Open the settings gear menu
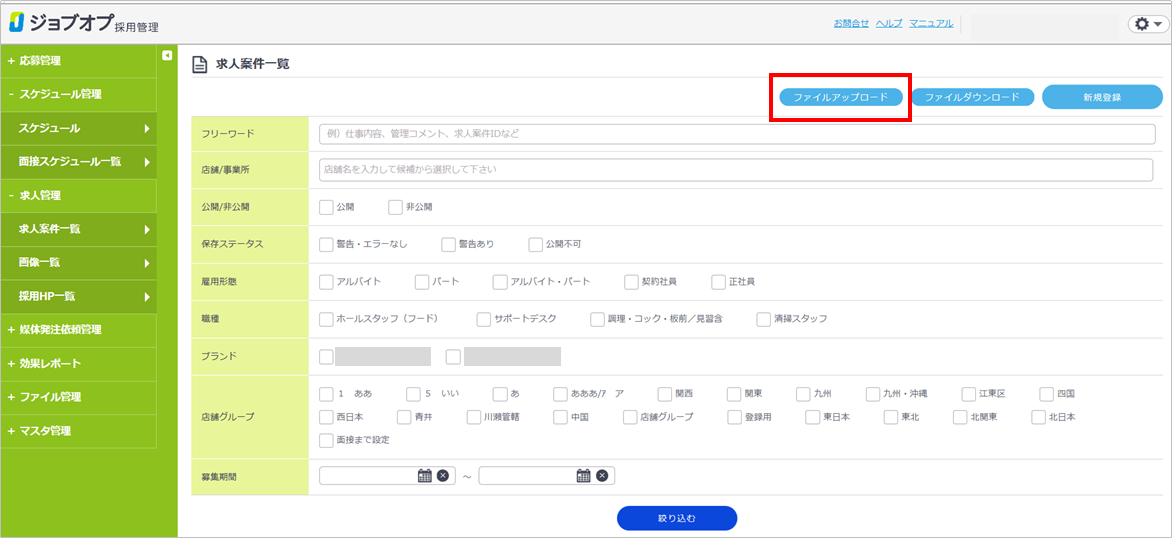Viewport: 1172px width, 538px height. pyautogui.click(x=1144, y=24)
